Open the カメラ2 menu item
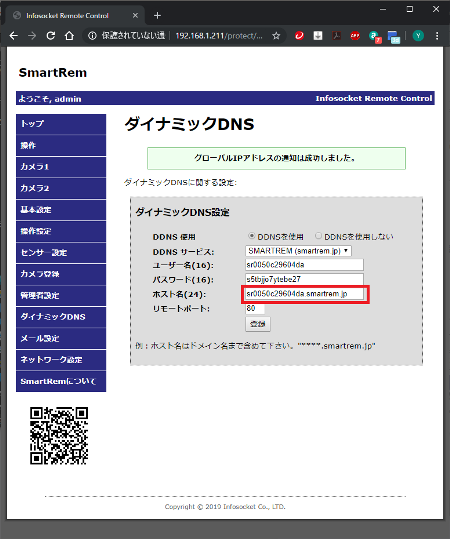 click(61, 188)
